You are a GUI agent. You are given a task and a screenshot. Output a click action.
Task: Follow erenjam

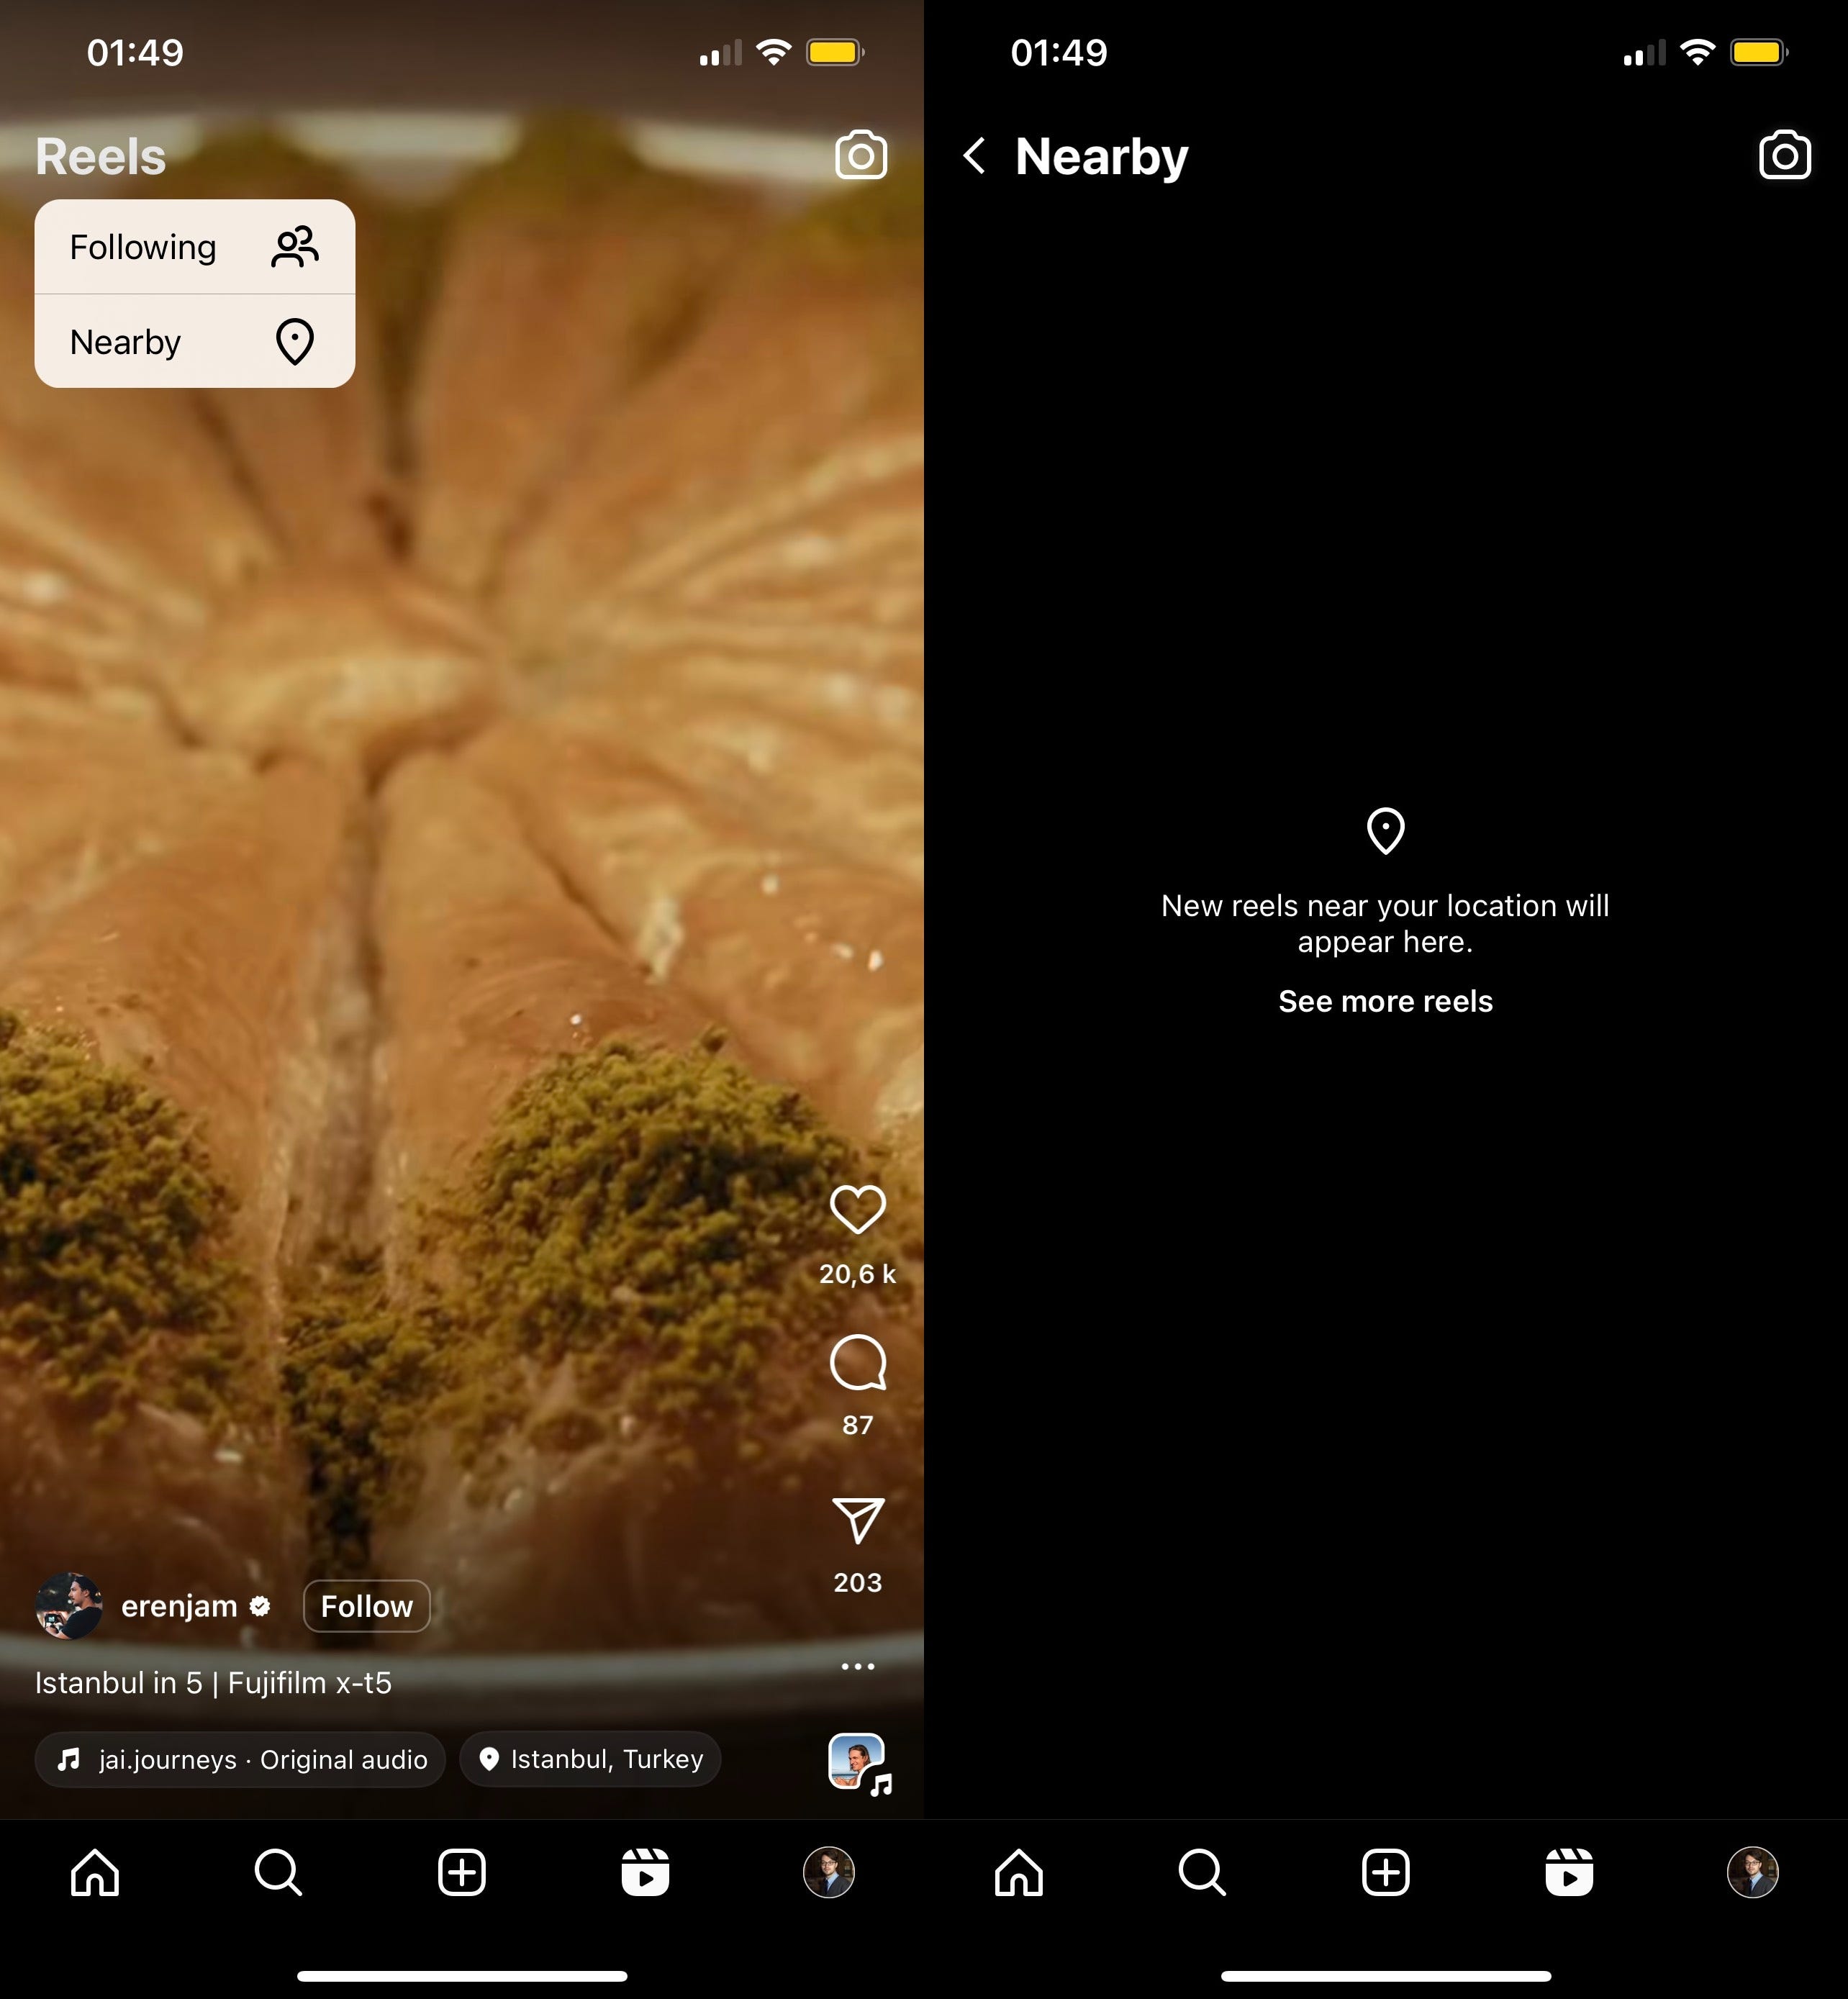[x=367, y=1606]
